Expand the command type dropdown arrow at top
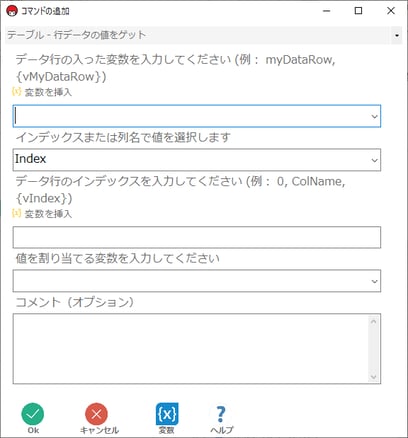Viewport: 408px width, 438px height. [x=397, y=35]
